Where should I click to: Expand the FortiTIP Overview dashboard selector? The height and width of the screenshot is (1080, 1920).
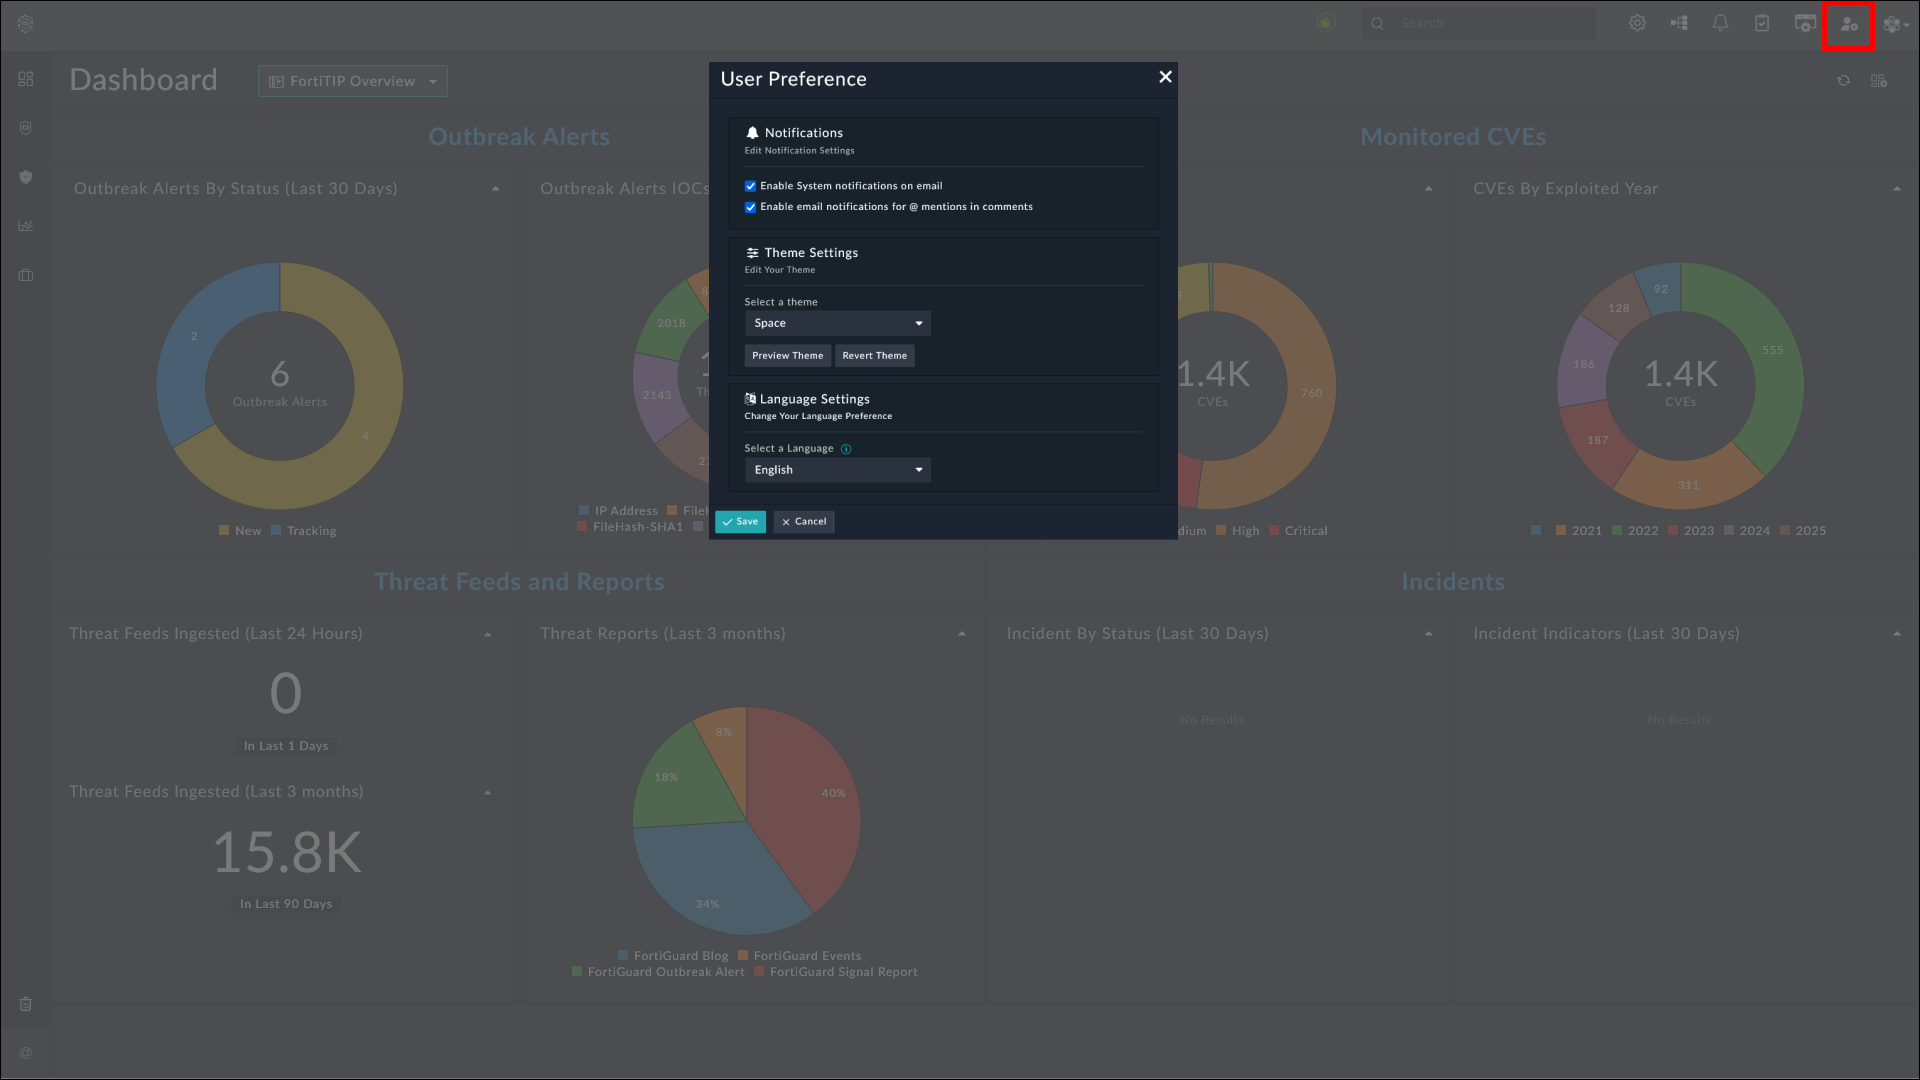pyautogui.click(x=353, y=81)
